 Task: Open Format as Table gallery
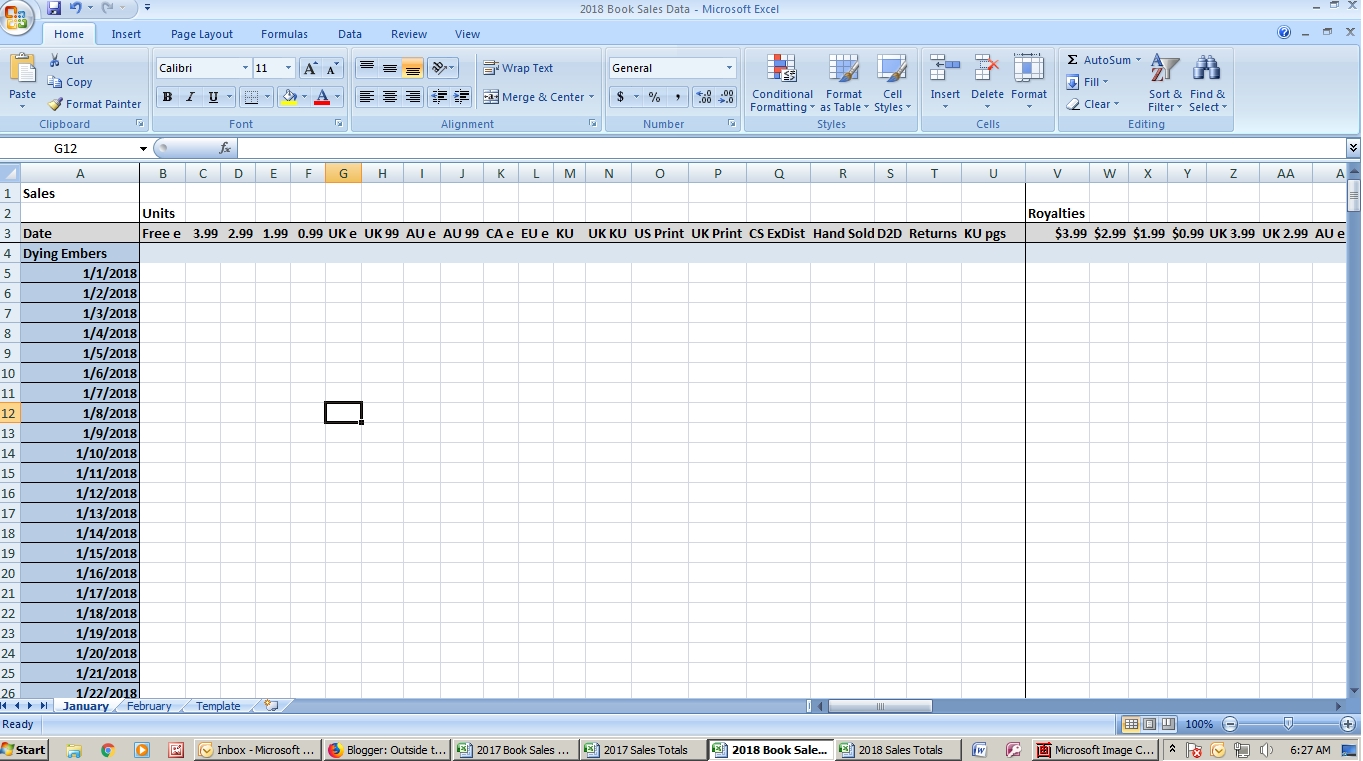click(x=844, y=83)
